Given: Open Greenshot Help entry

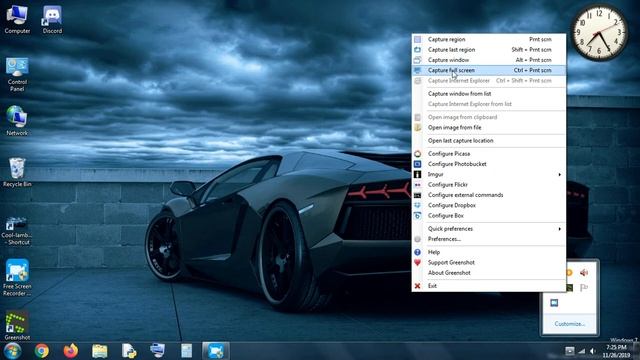Looking at the screenshot, I should click(x=489, y=252).
